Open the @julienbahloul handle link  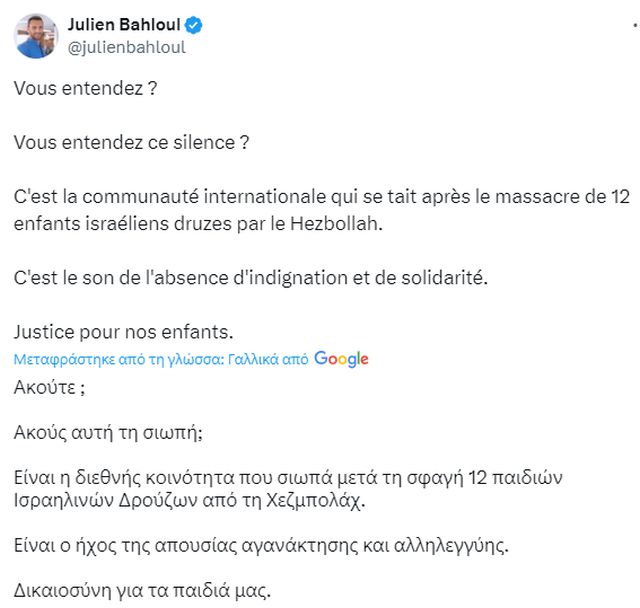pos(126,47)
